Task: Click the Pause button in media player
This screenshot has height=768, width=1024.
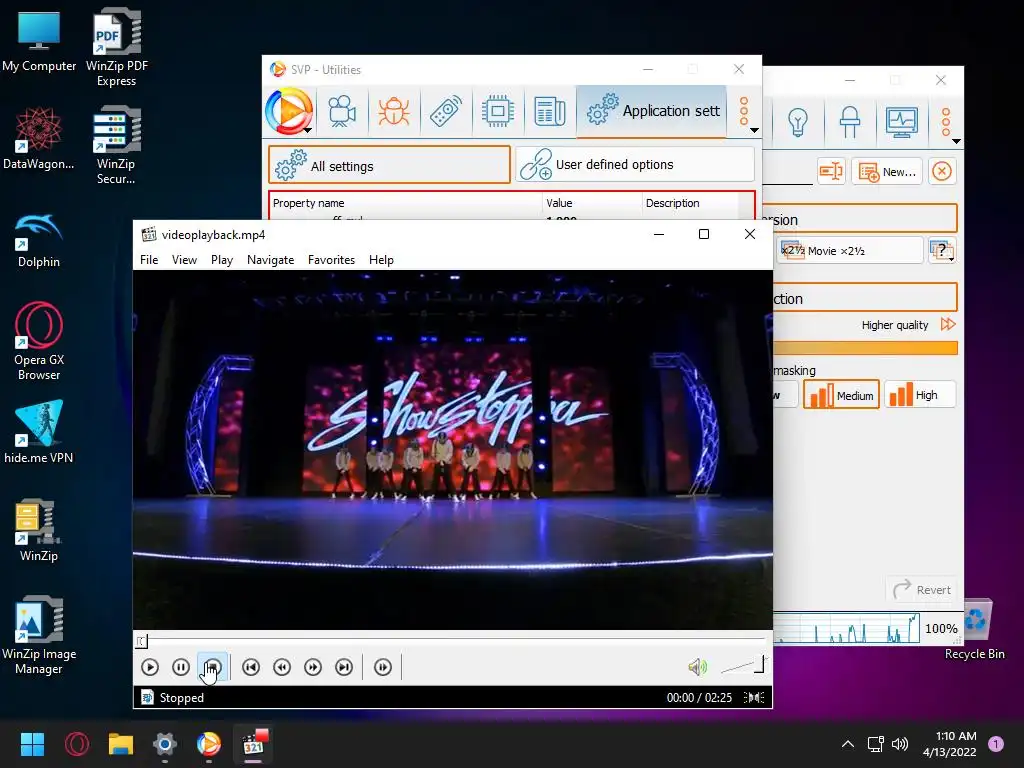Action: pyautogui.click(x=181, y=667)
